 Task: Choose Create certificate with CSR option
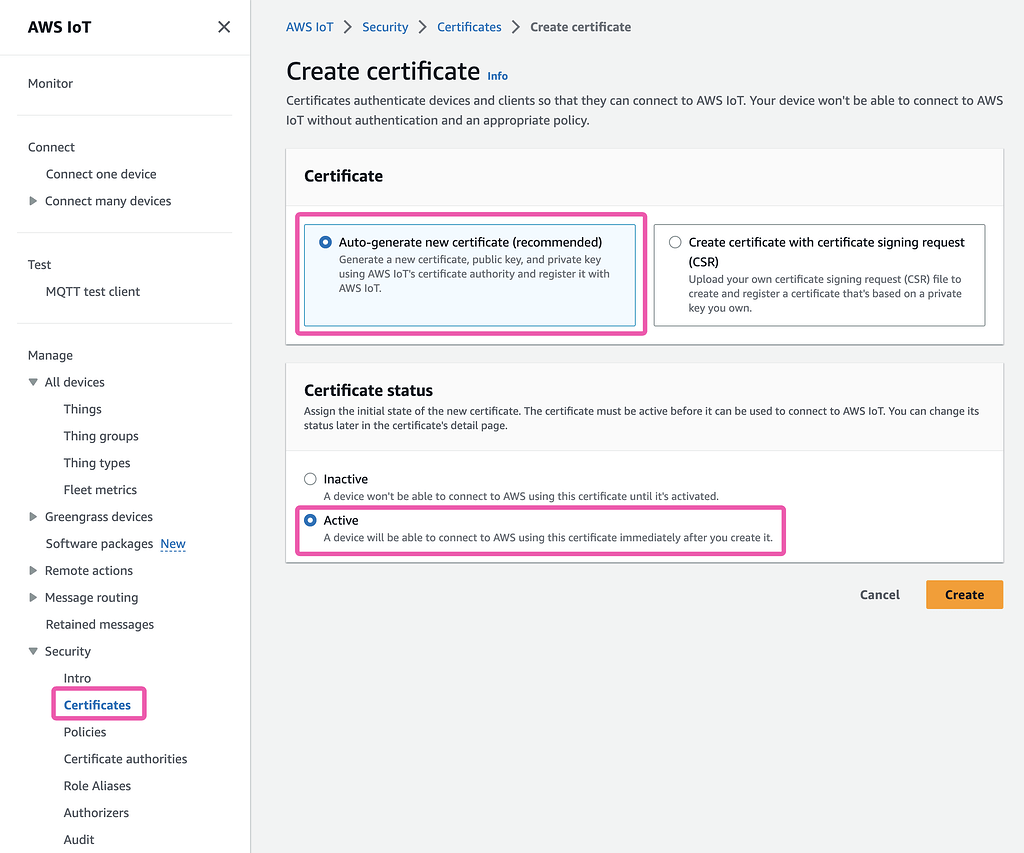click(675, 242)
